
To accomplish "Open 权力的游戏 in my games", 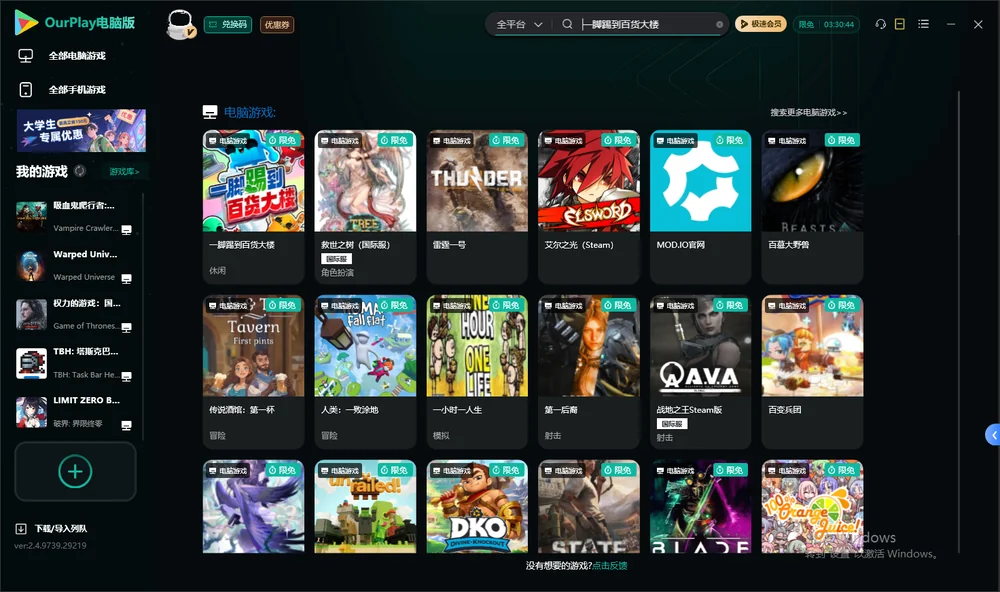I will click(x=75, y=314).
